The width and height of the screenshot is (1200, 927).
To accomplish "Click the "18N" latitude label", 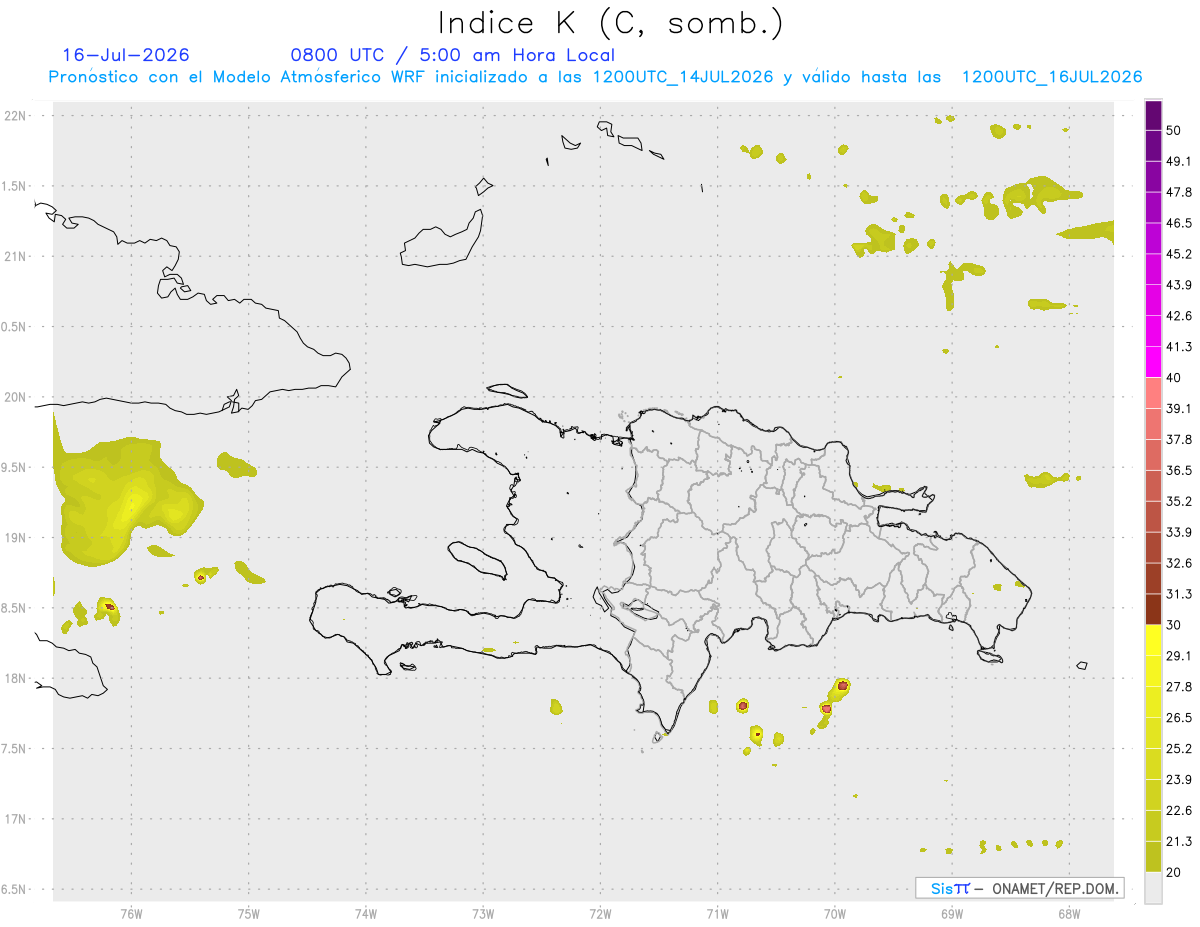I will (17, 678).
